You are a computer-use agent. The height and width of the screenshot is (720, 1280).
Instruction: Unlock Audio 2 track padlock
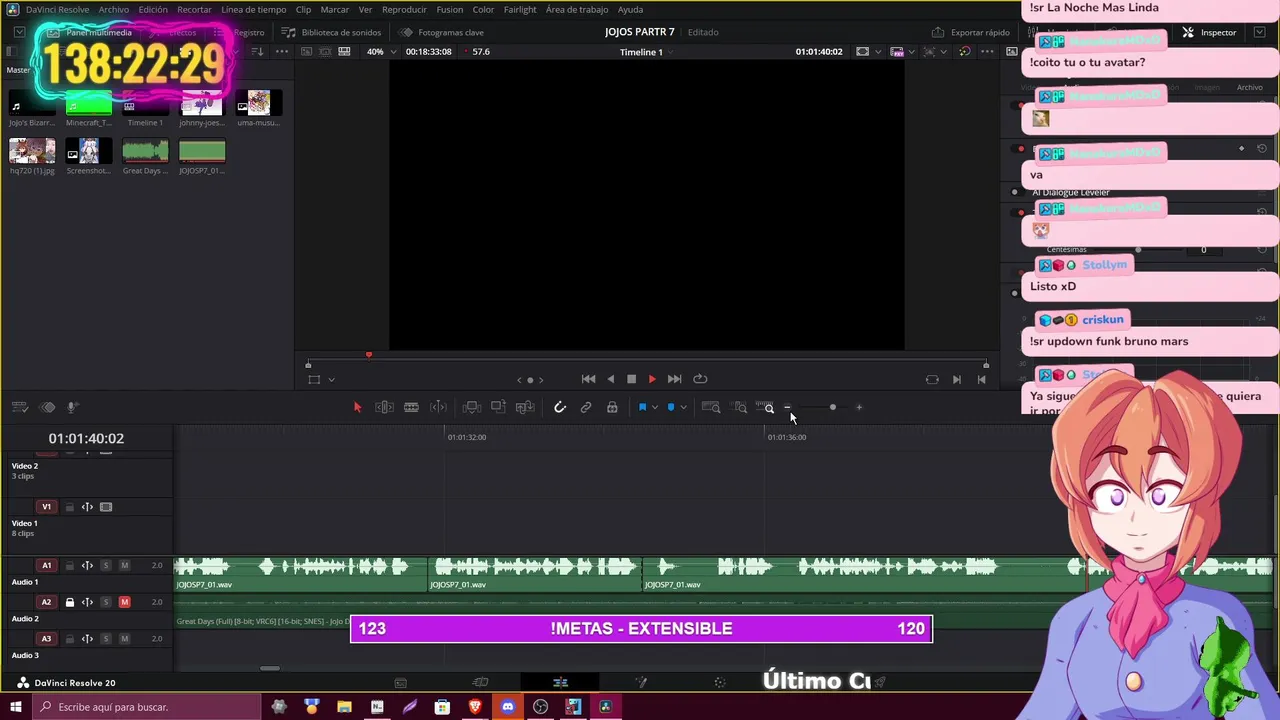[69, 602]
